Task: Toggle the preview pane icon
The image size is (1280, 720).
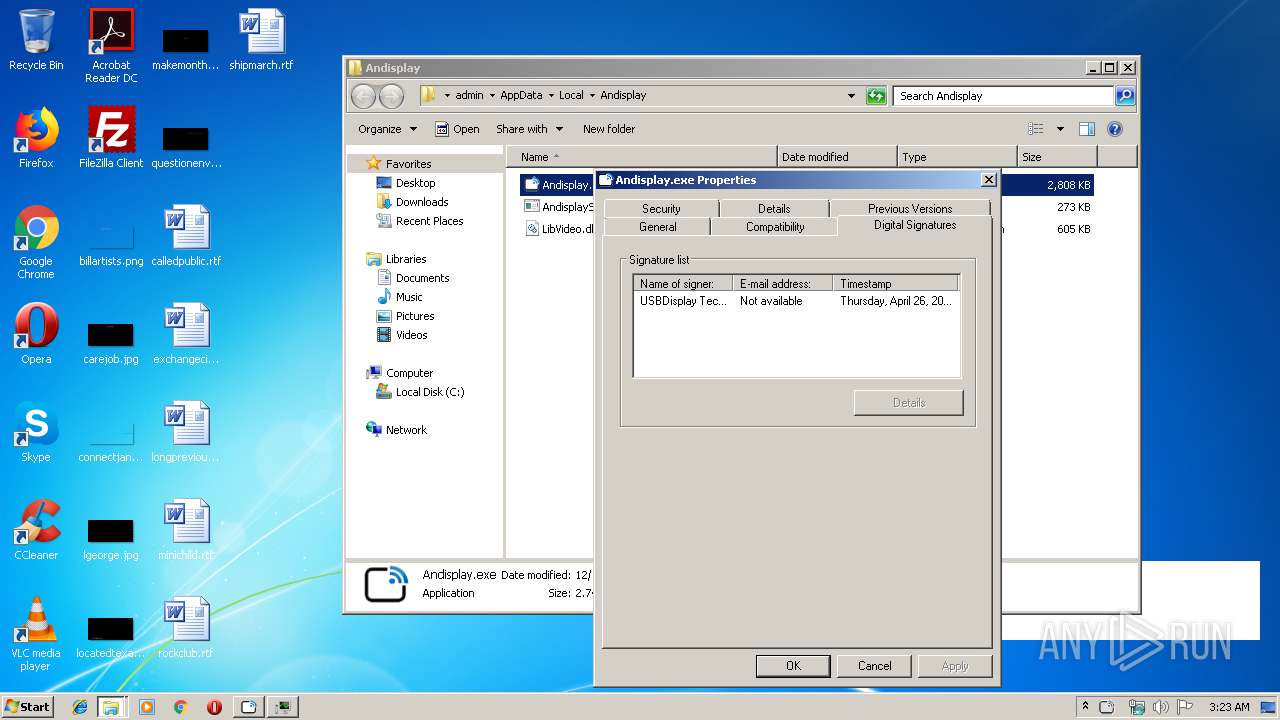Action: 1087,129
